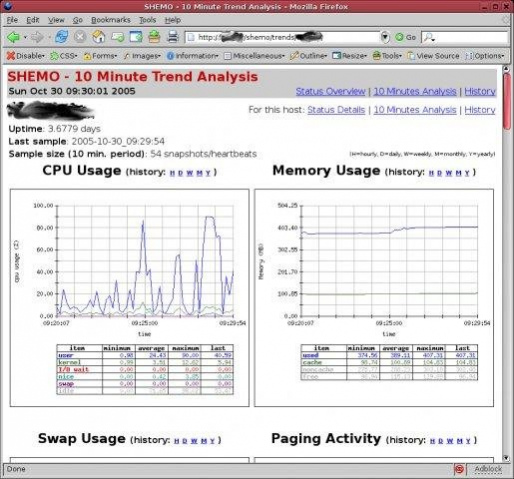514x479 pixels.
Task: Open the Outline developer toolbar menu
Action: (x=308, y=56)
